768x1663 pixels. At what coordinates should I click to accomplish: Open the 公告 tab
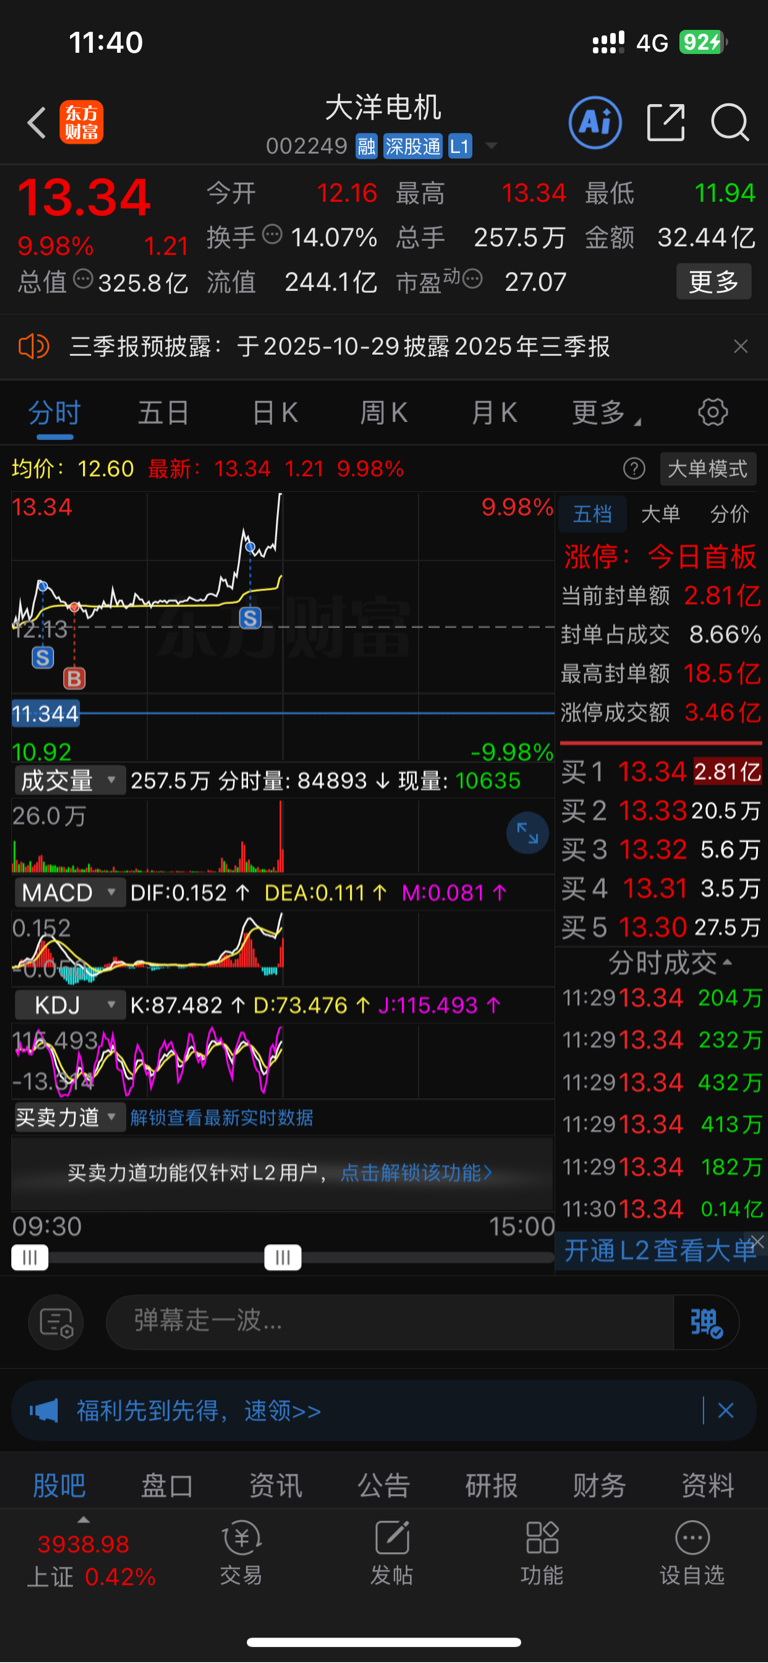(x=384, y=1485)
